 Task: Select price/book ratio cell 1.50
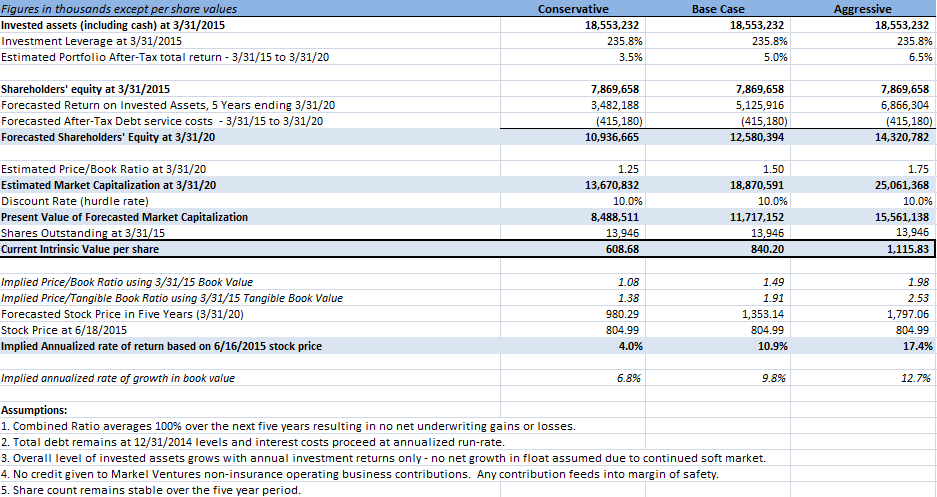774,169
